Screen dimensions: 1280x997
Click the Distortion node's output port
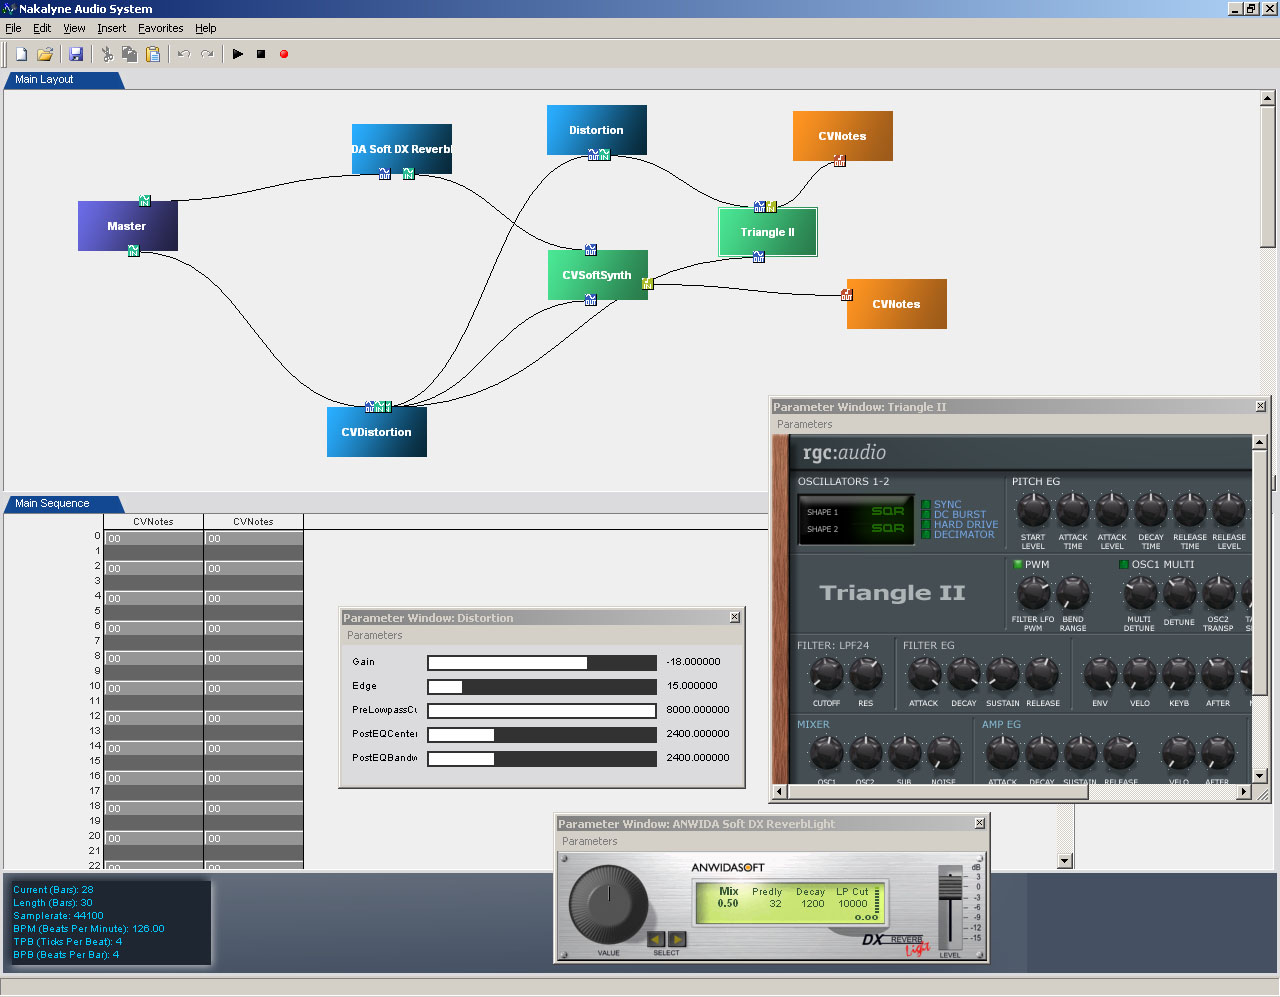click(594, 155)
